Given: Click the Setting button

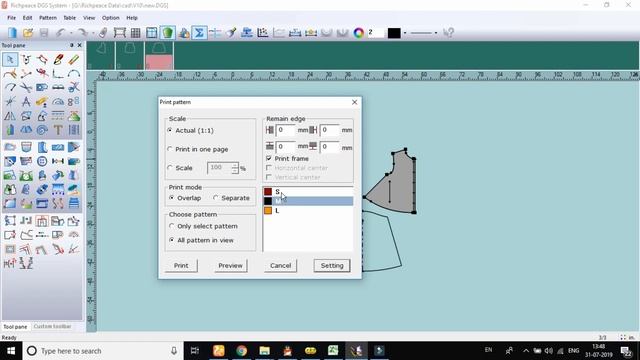Looking at the screenshot, I should (332, 266).
